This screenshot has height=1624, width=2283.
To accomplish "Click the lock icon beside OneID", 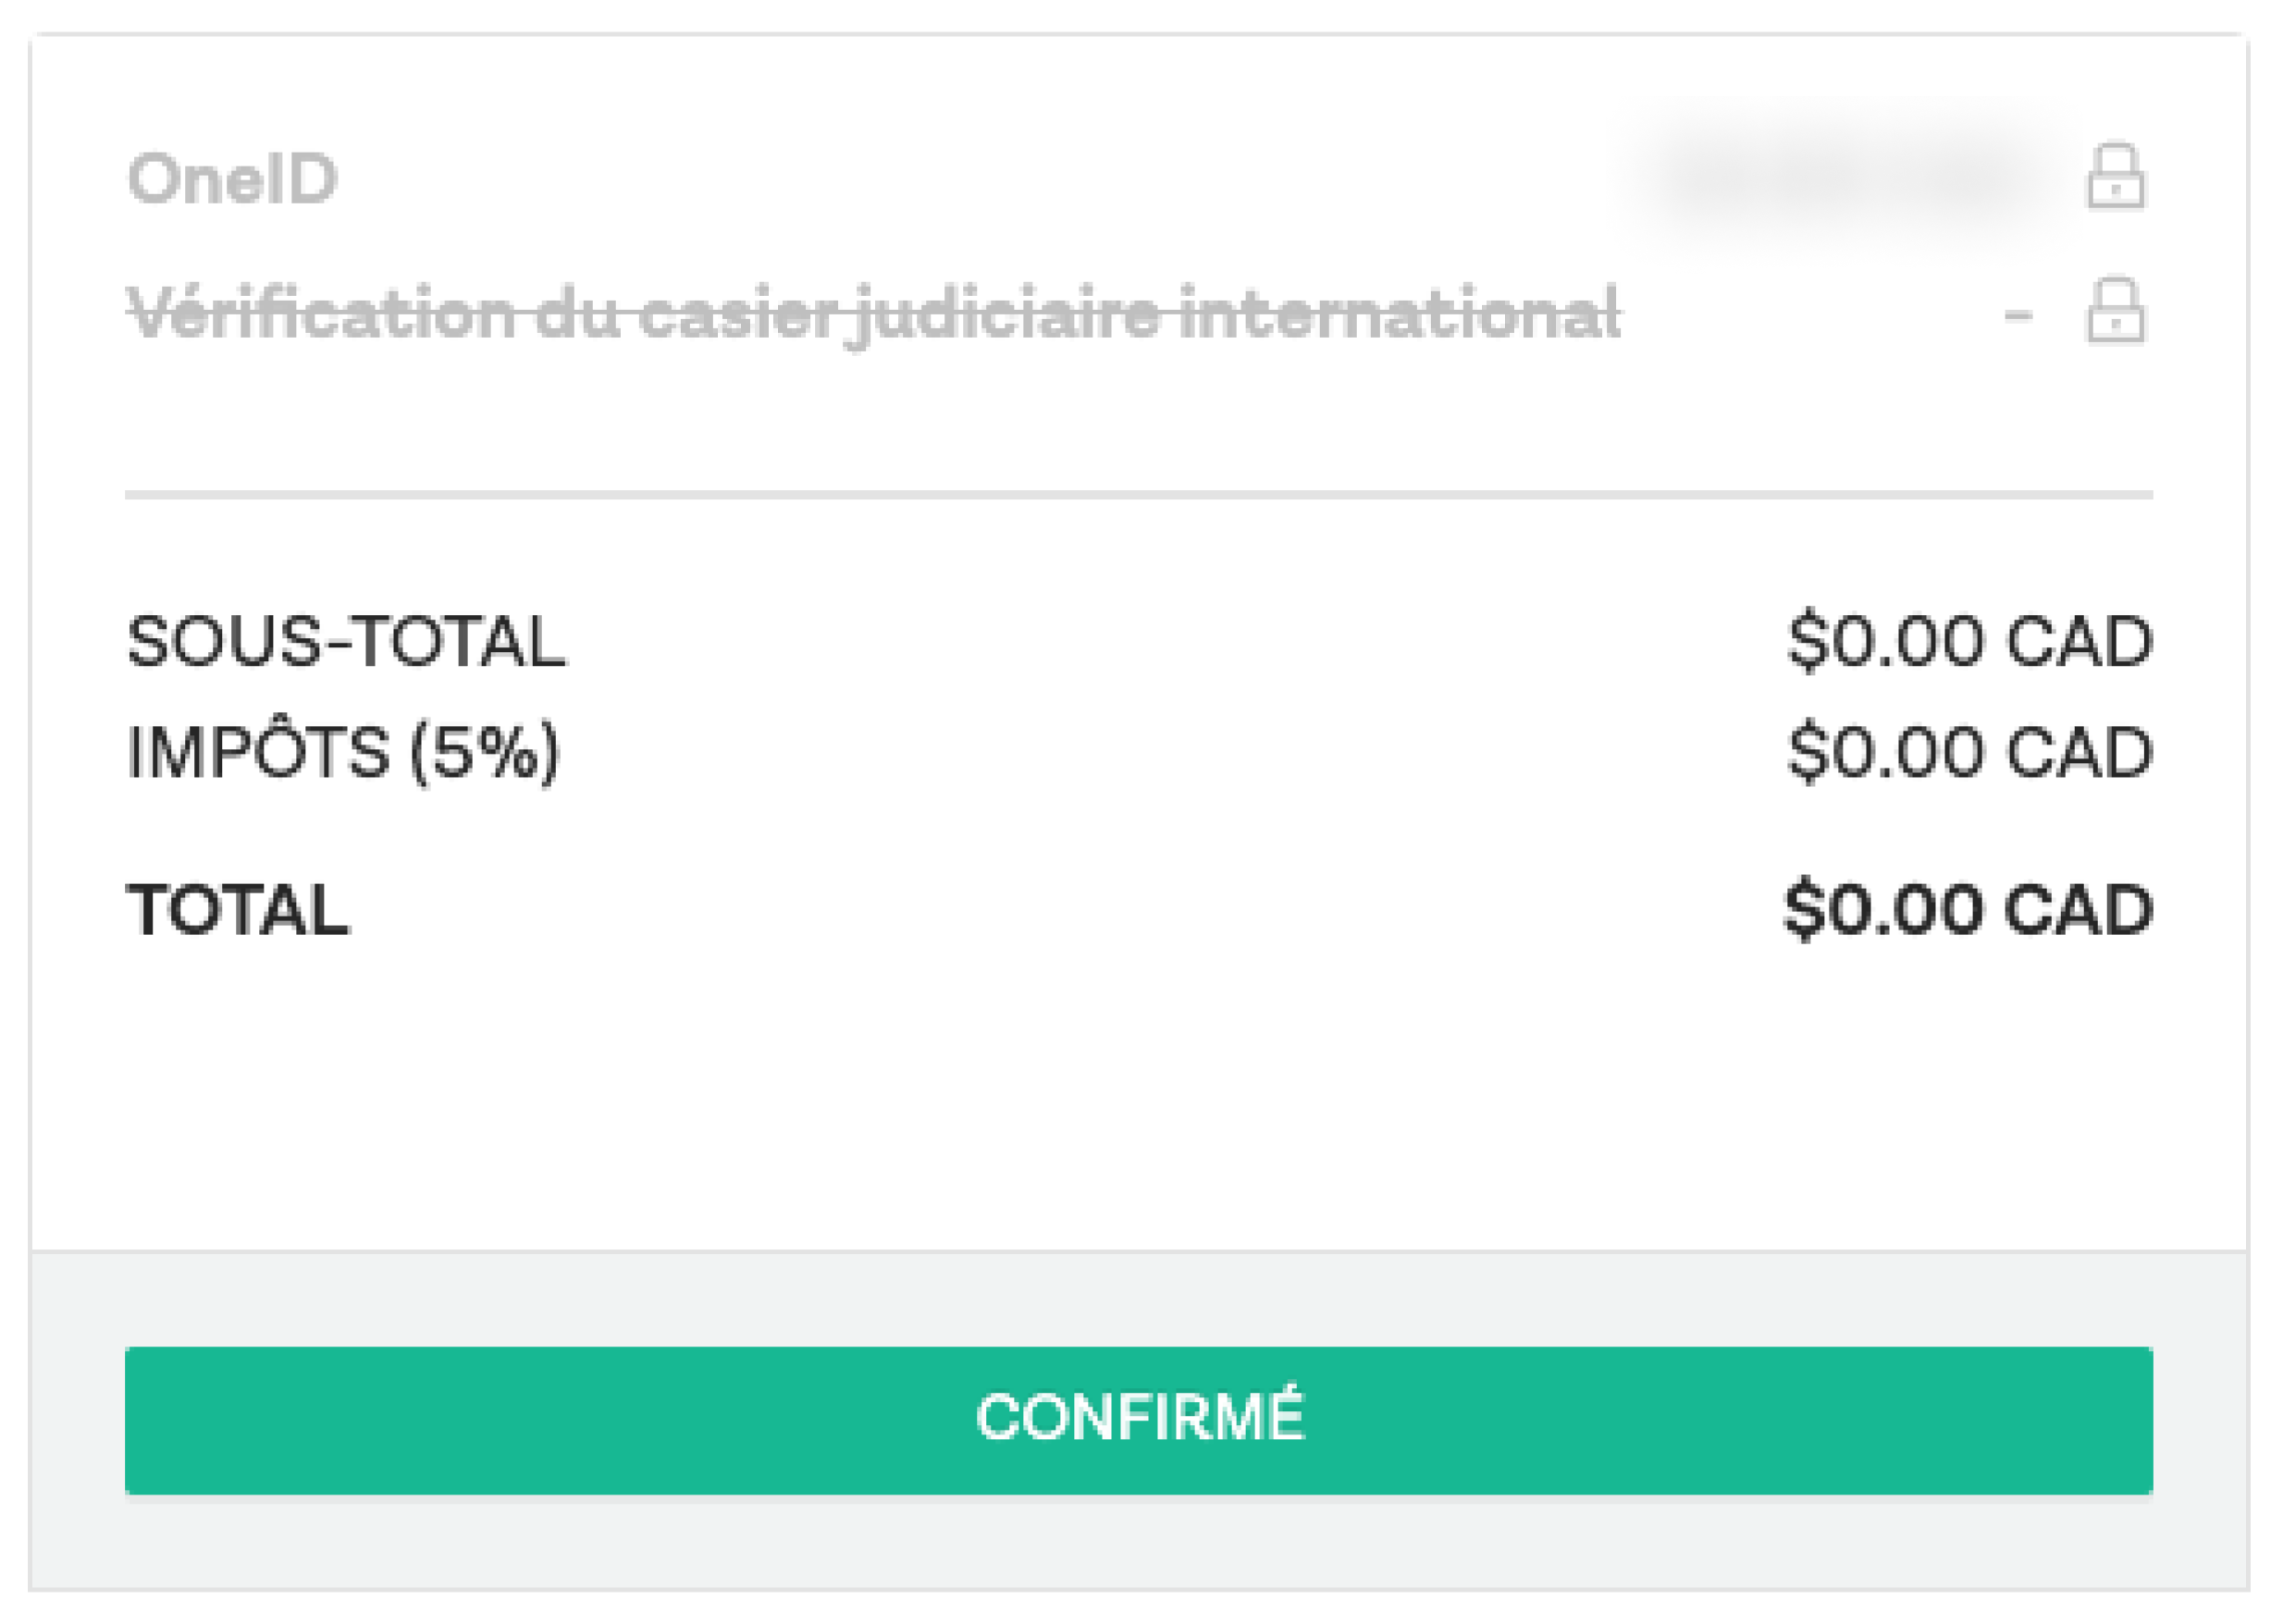I will click(2115, 177).
